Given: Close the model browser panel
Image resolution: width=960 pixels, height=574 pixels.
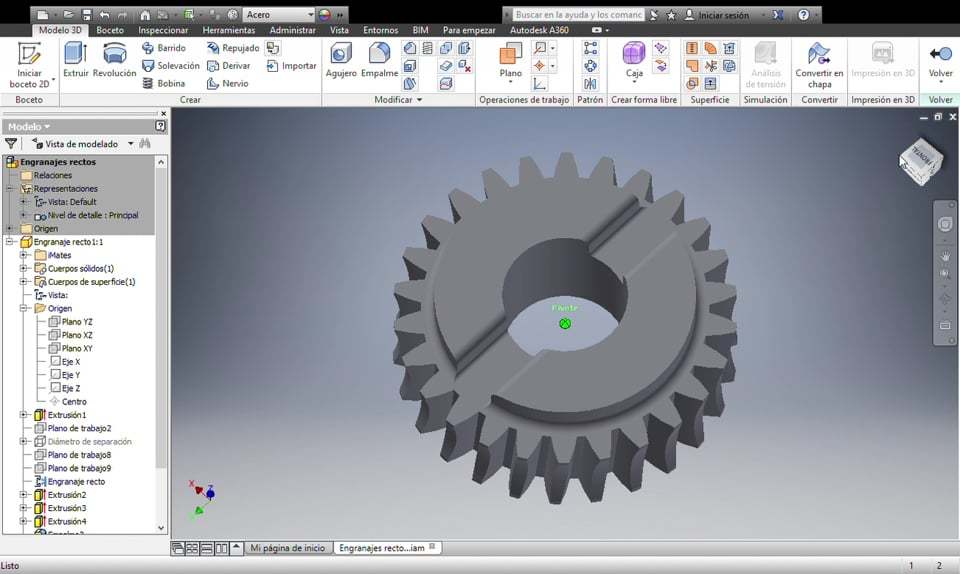Looking at the screenshot, I should [163, 113].
